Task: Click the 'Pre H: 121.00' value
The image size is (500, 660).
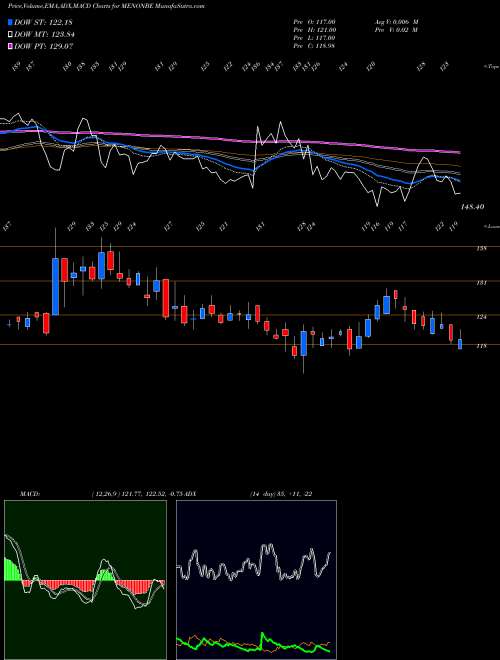Action: (x=314, y=30)
